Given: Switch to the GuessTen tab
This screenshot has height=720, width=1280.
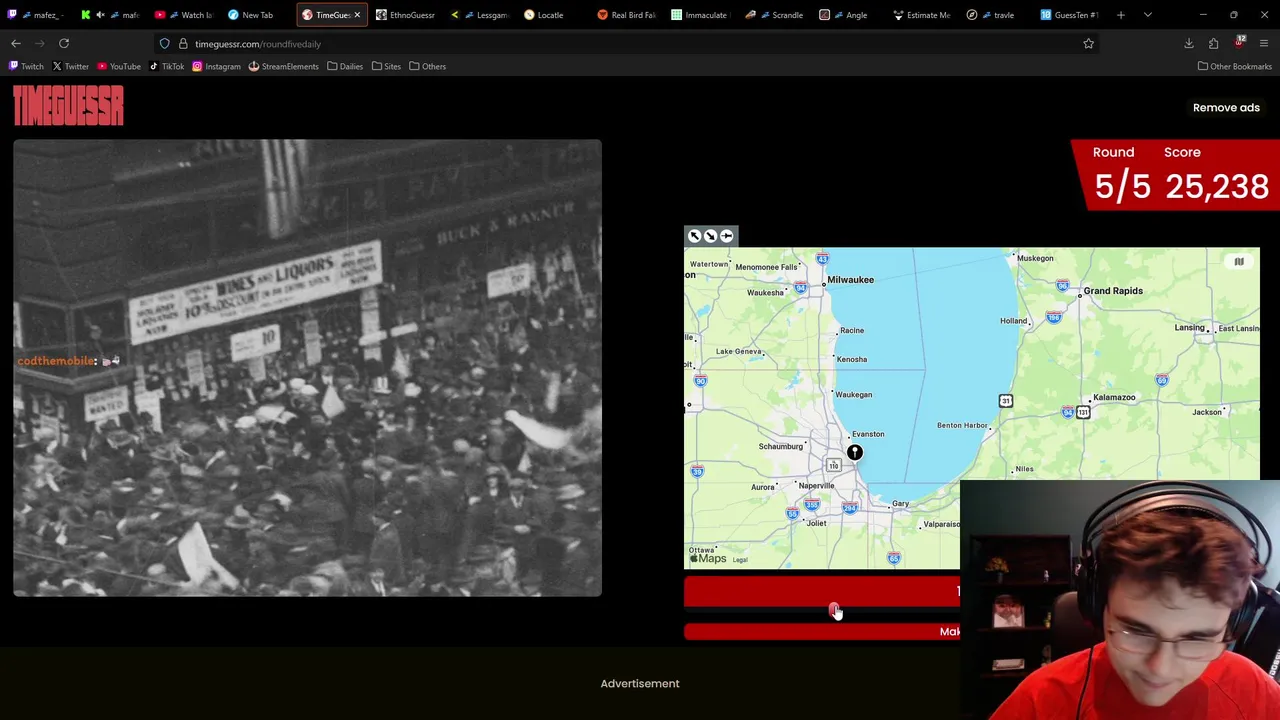Looking at the screenshot, I should 1070,15.
